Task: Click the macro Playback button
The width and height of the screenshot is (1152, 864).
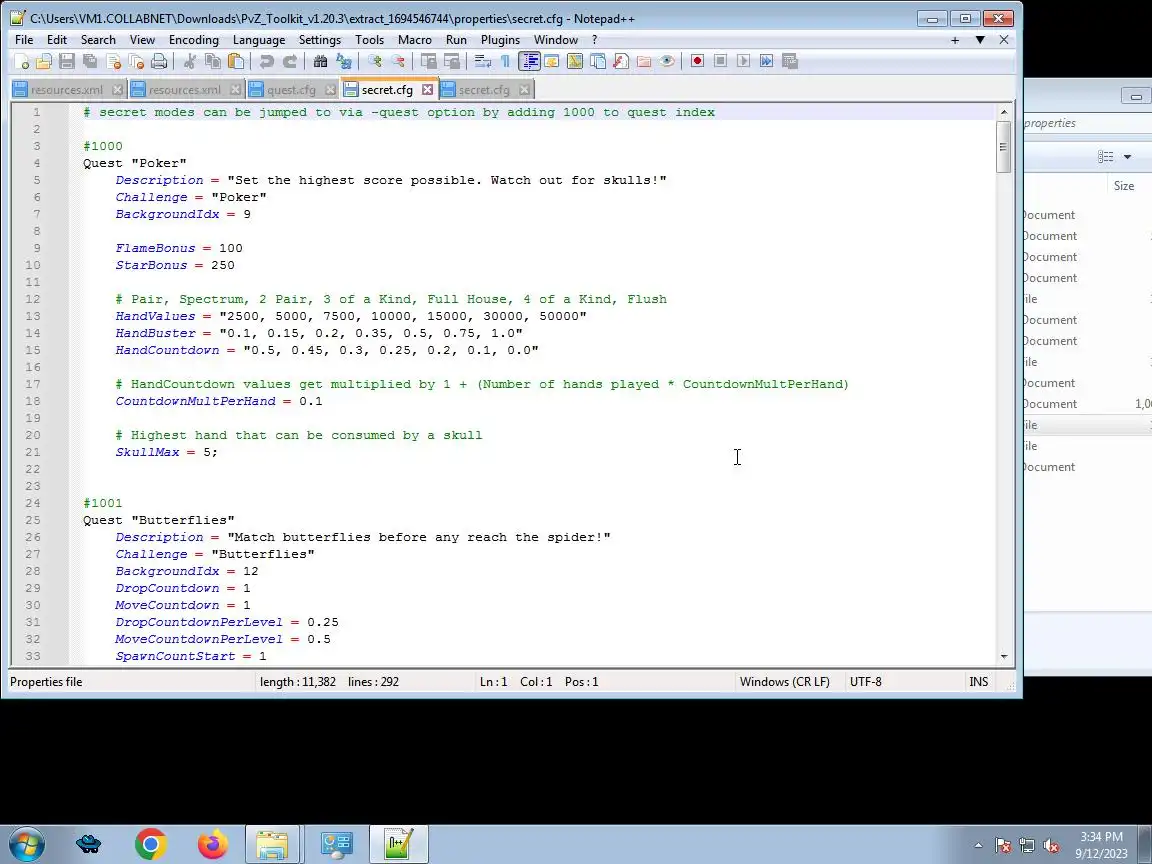Action: [744, 61]
